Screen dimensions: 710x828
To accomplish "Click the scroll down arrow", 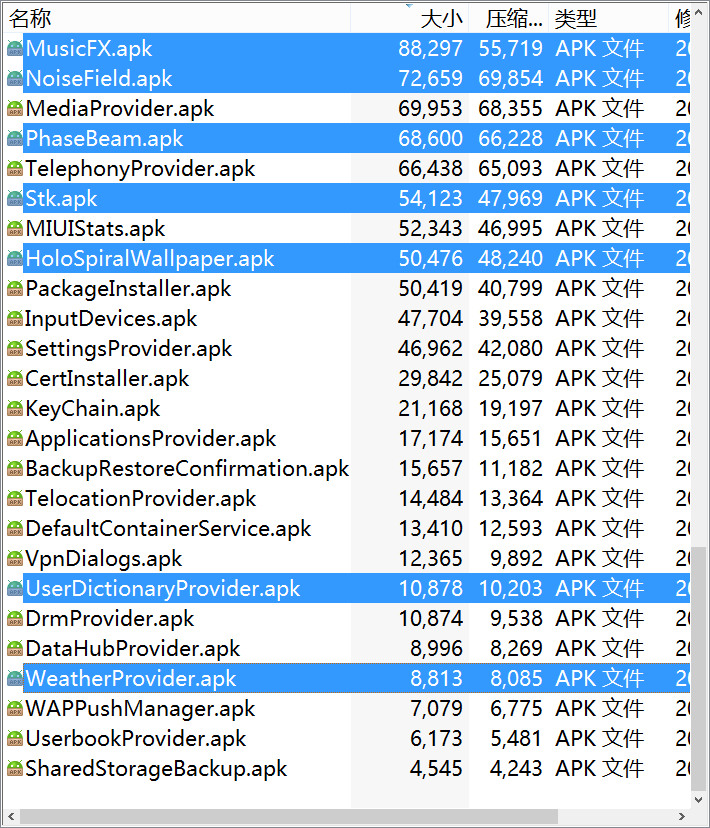I will point(698,799).
